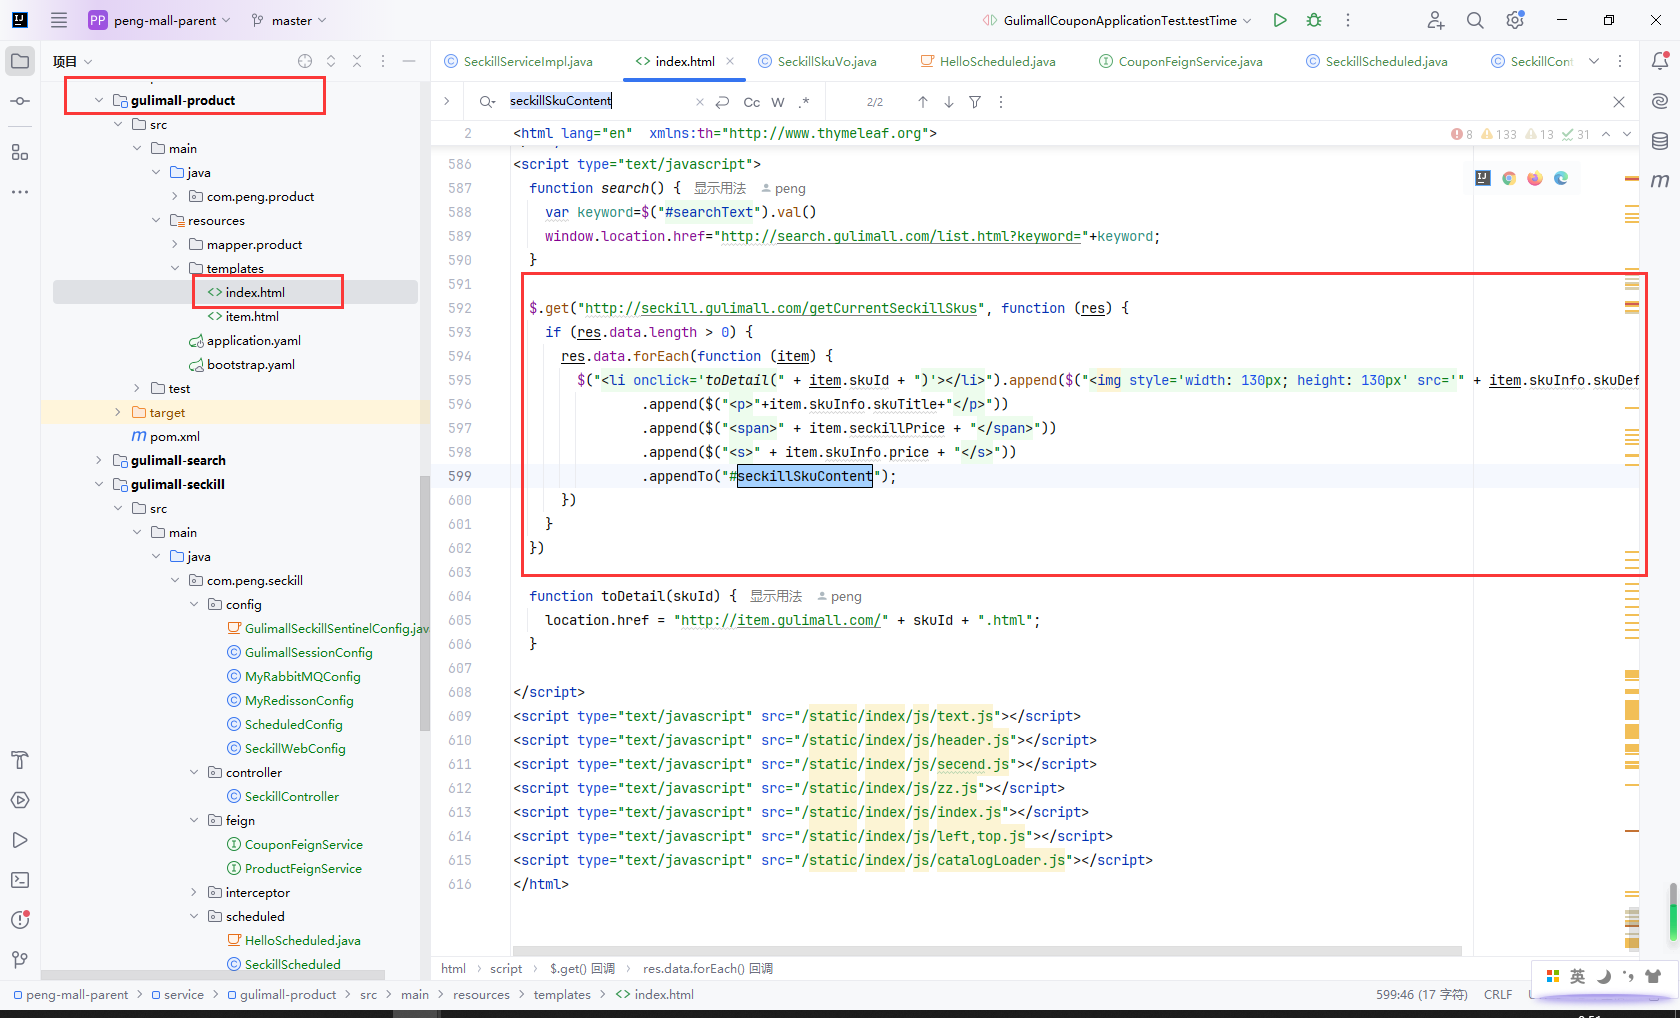Open the Terminal tool window
1680x1018 pixels.
[x=20, y=880]
